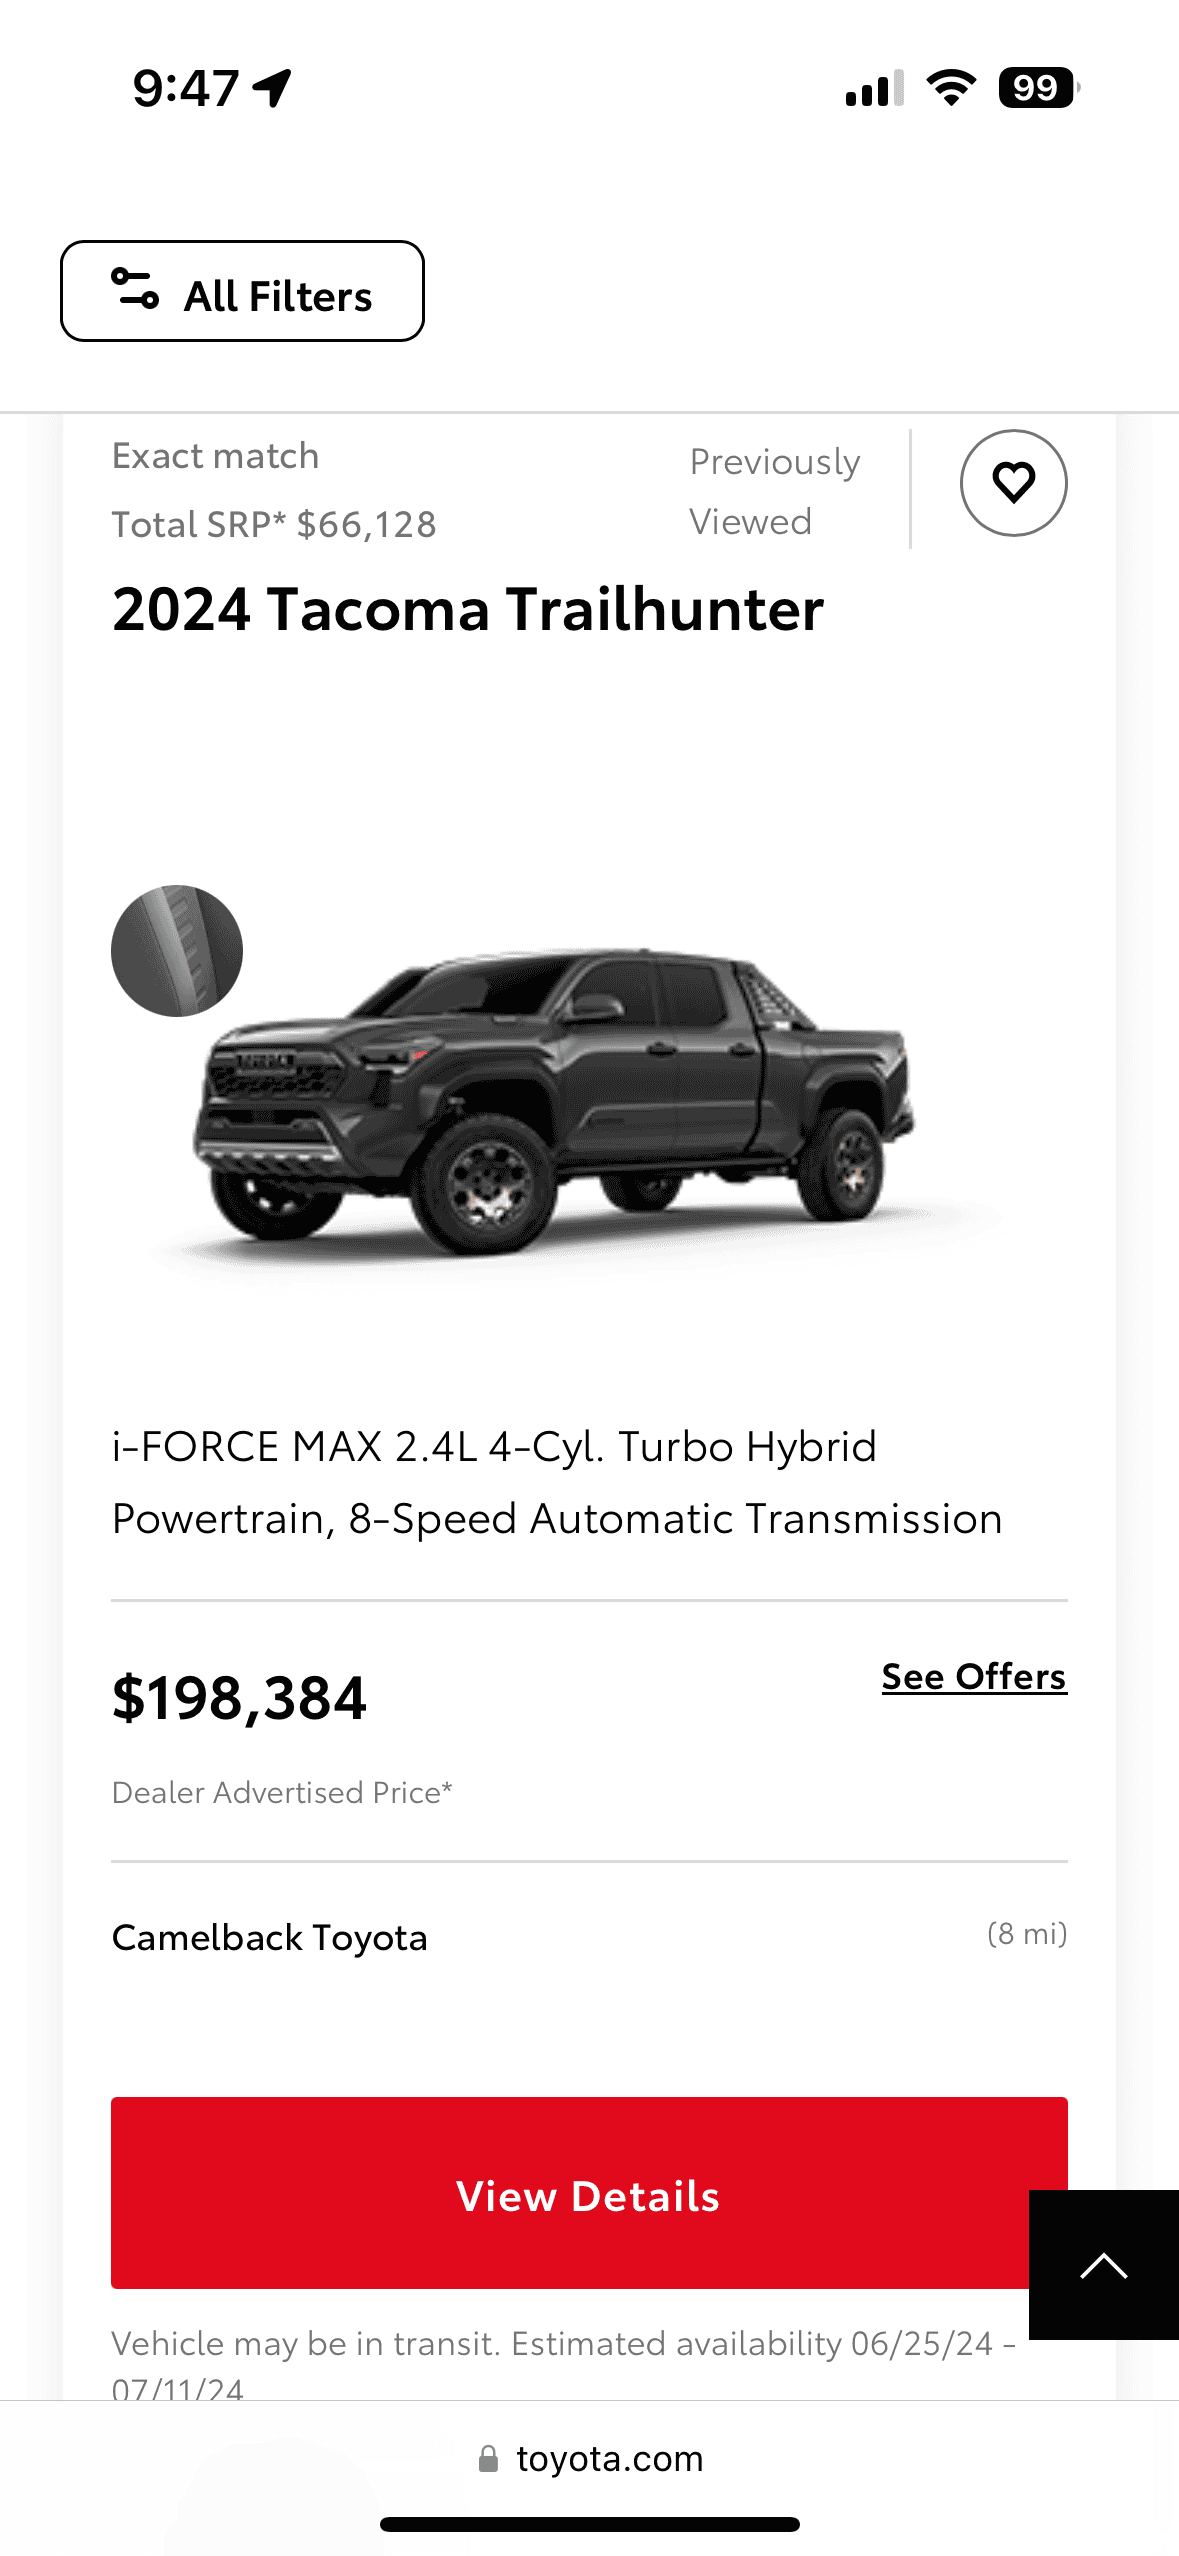The width and height of the screenshot is (1179, 2556).
Task: Tap the Total SRP $66,128 text
Action: pyautogui.click(x=274, y=524)
